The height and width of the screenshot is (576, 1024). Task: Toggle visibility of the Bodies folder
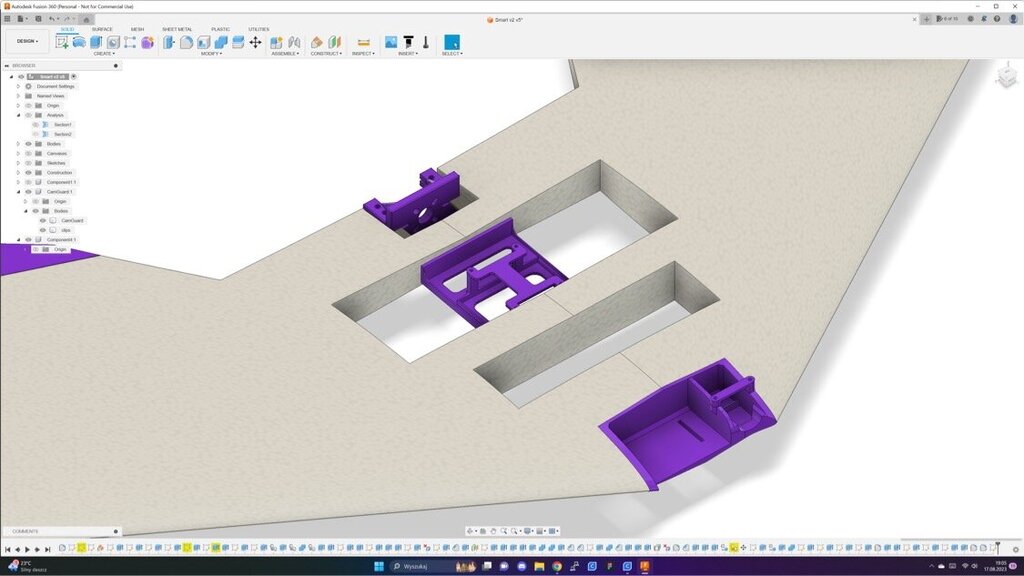(28, 144)
